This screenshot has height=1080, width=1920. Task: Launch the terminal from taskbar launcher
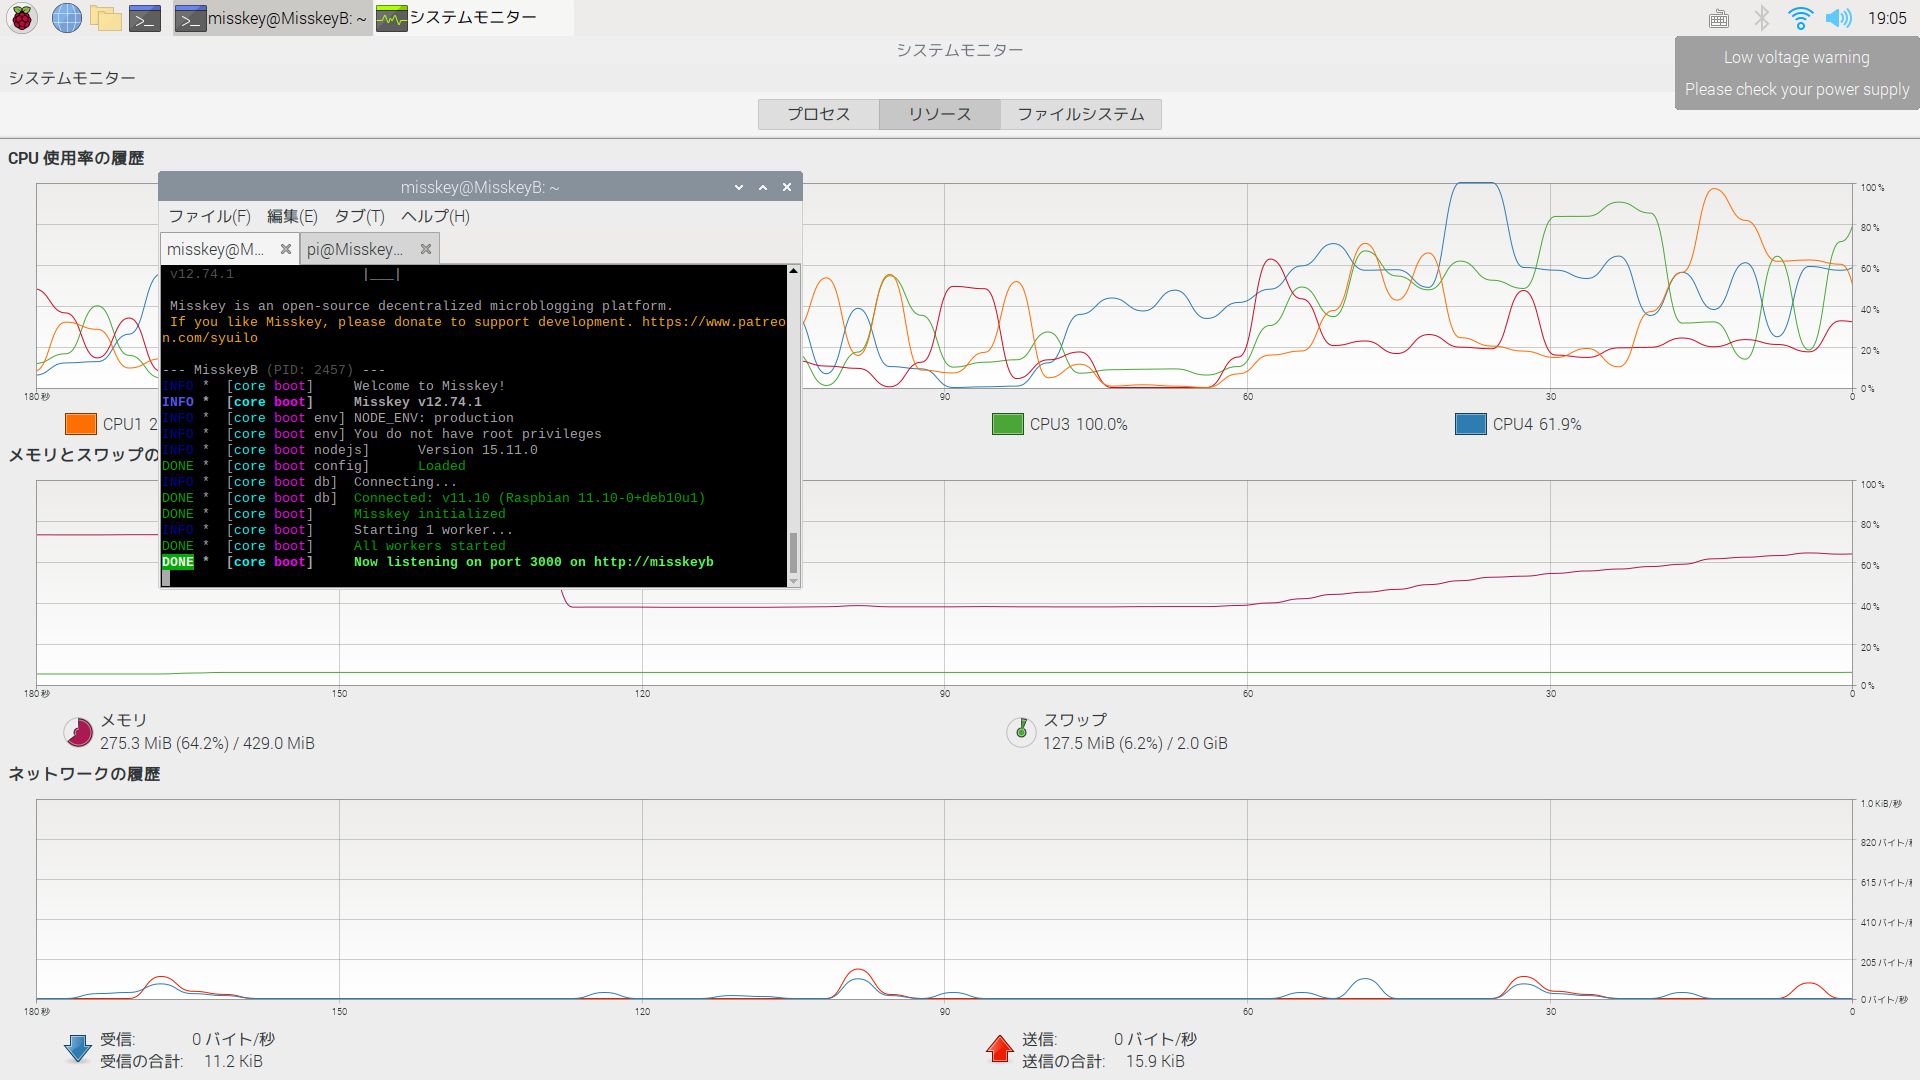145,18
